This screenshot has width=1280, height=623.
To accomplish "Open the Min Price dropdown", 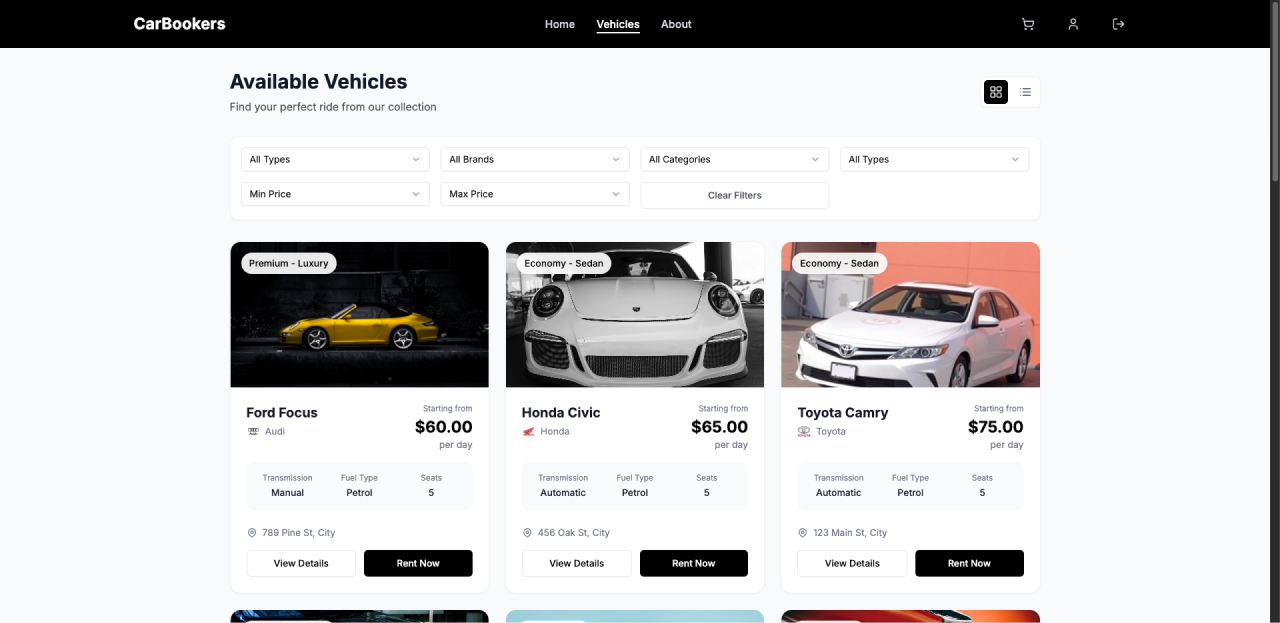I will tap(335, 194).
